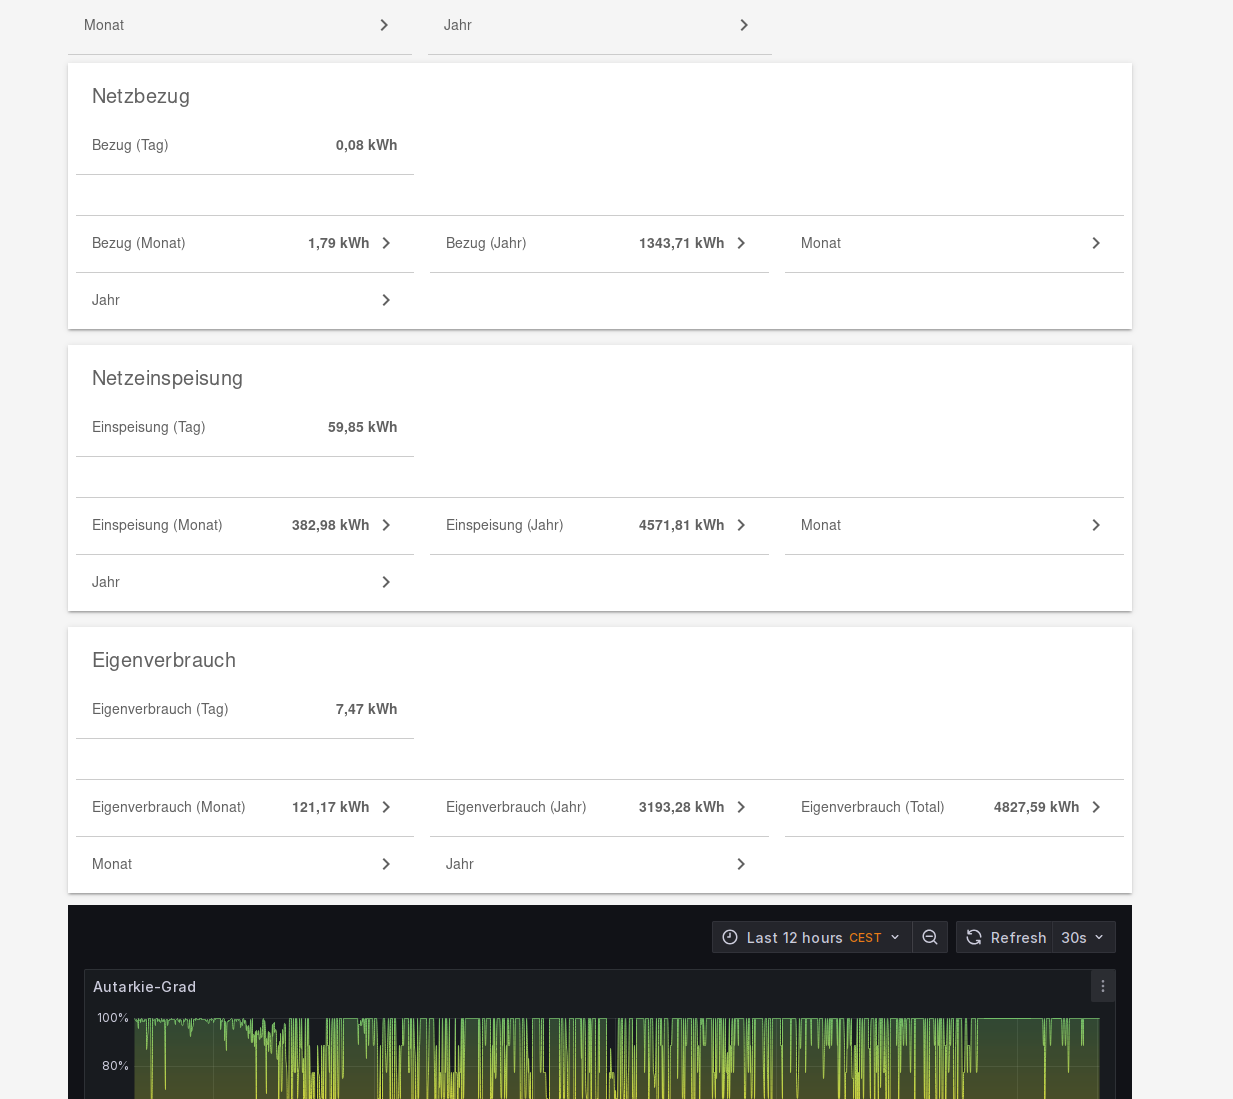Open the Last 12 hours time picker
This screenshot has height=1099, width=1233.
[x=812, y=937]
